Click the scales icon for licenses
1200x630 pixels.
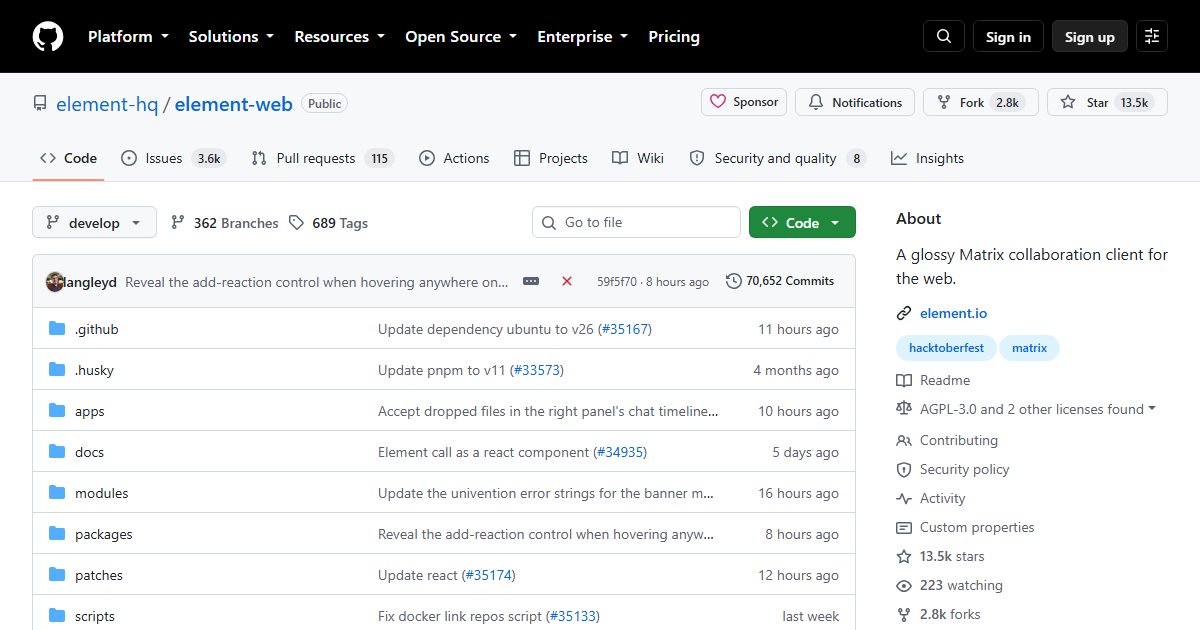(x=904, y=410)
